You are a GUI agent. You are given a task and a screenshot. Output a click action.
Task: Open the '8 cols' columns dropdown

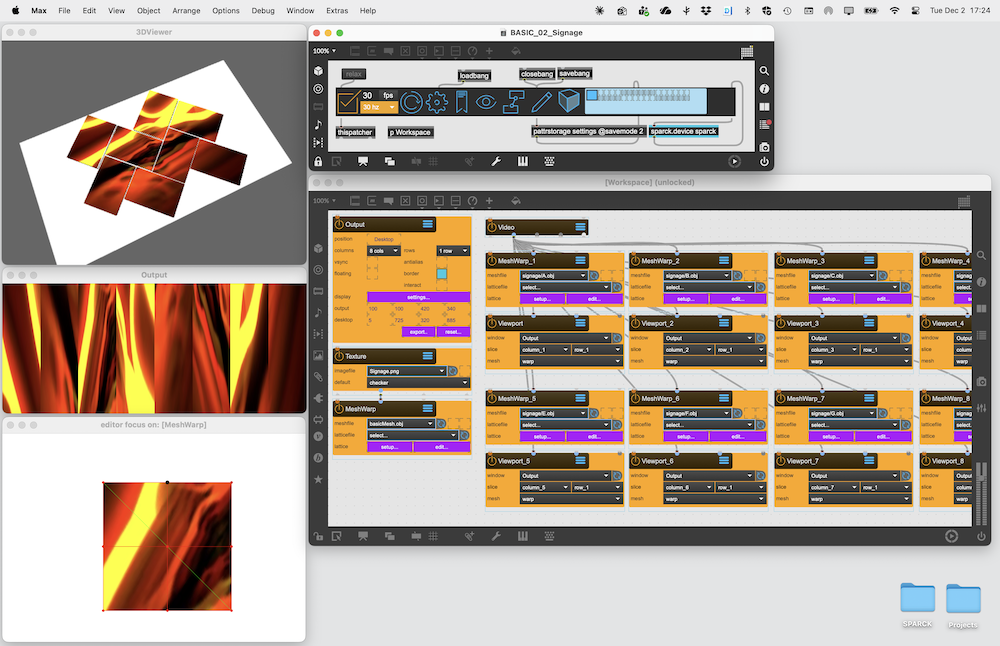pyautogui.click(x=384, y=251)
